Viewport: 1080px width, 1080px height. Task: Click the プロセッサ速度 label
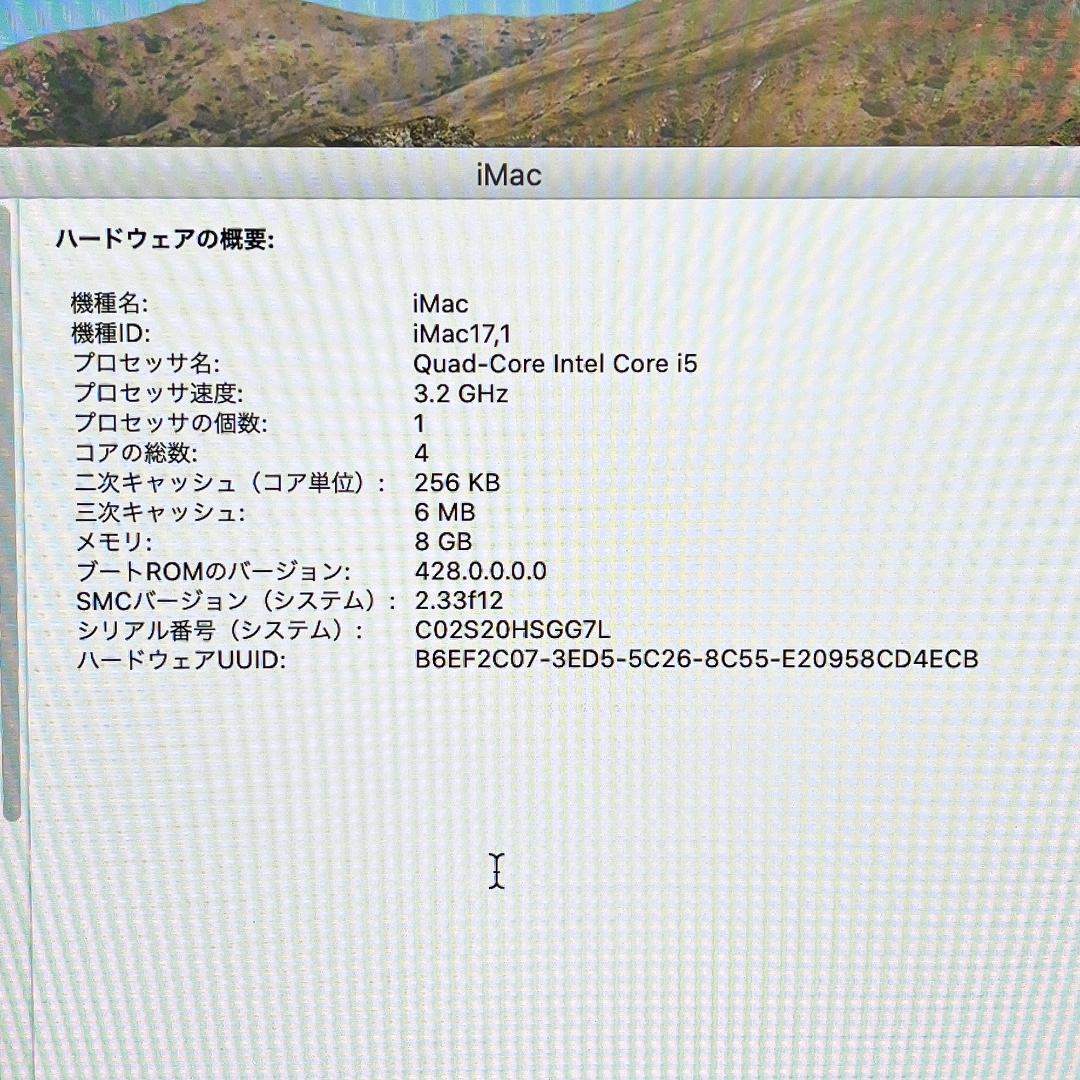pos(158,393)
